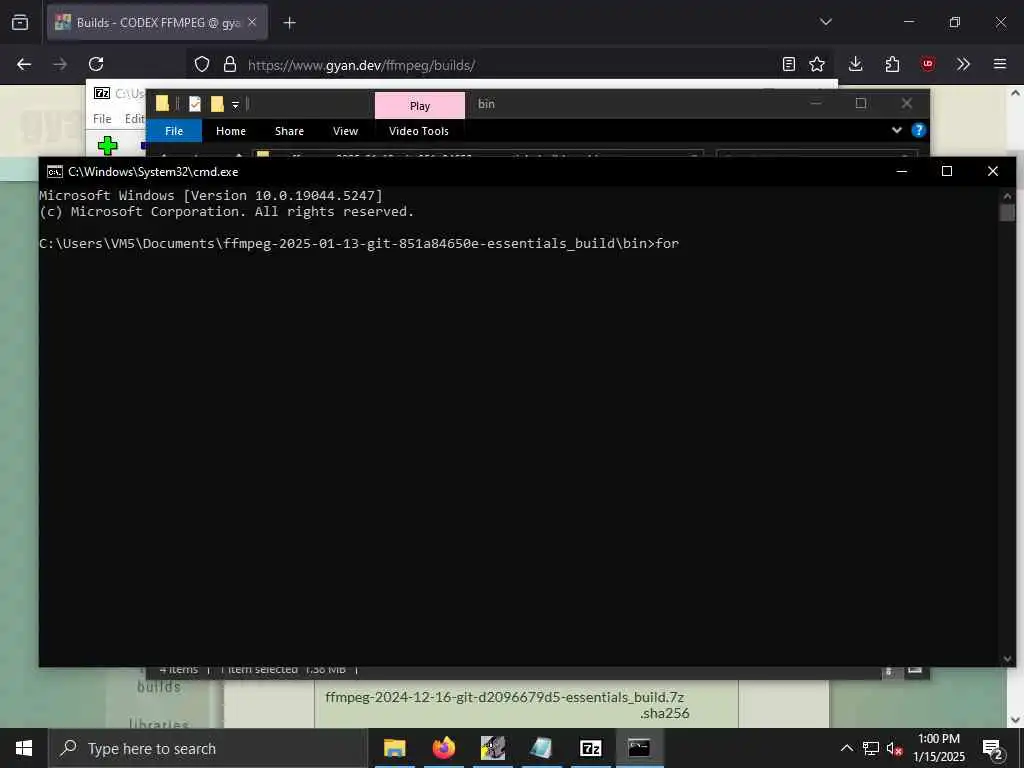Click the cmd scrollbar down arrow
This screenshot has width=1024, height=768.
coord(1007,659)
